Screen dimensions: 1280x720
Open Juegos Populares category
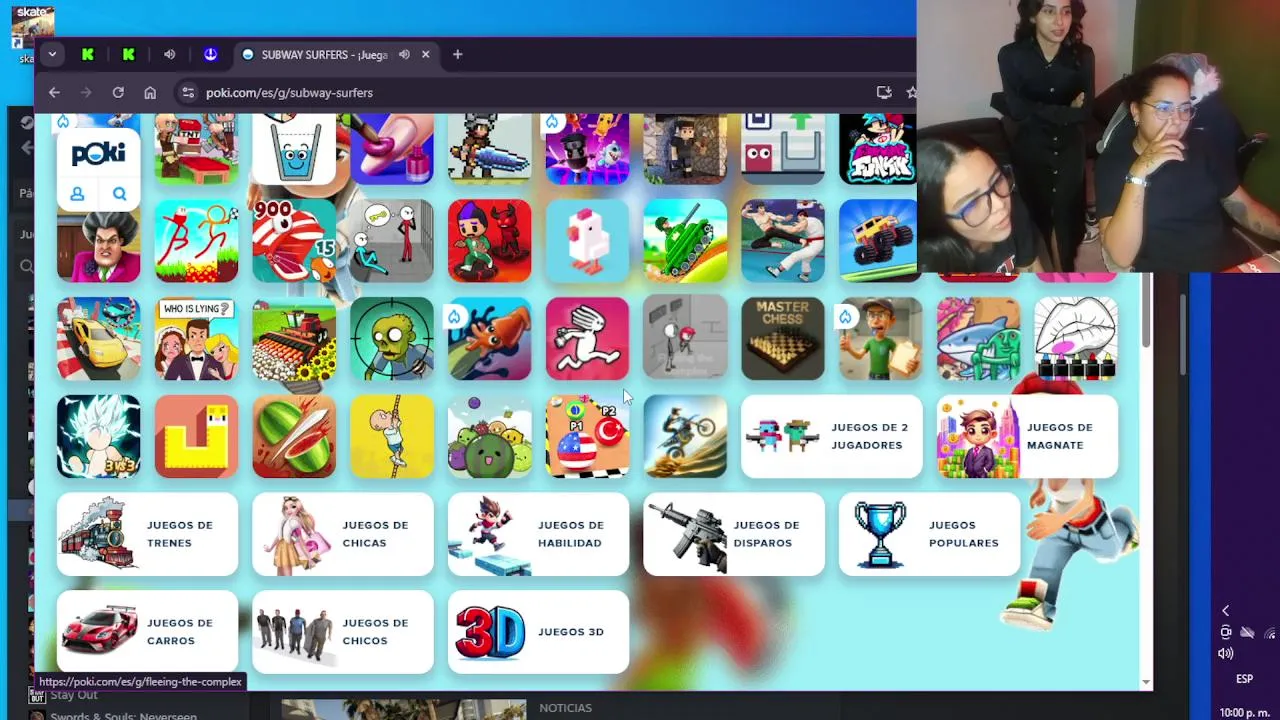930,534
